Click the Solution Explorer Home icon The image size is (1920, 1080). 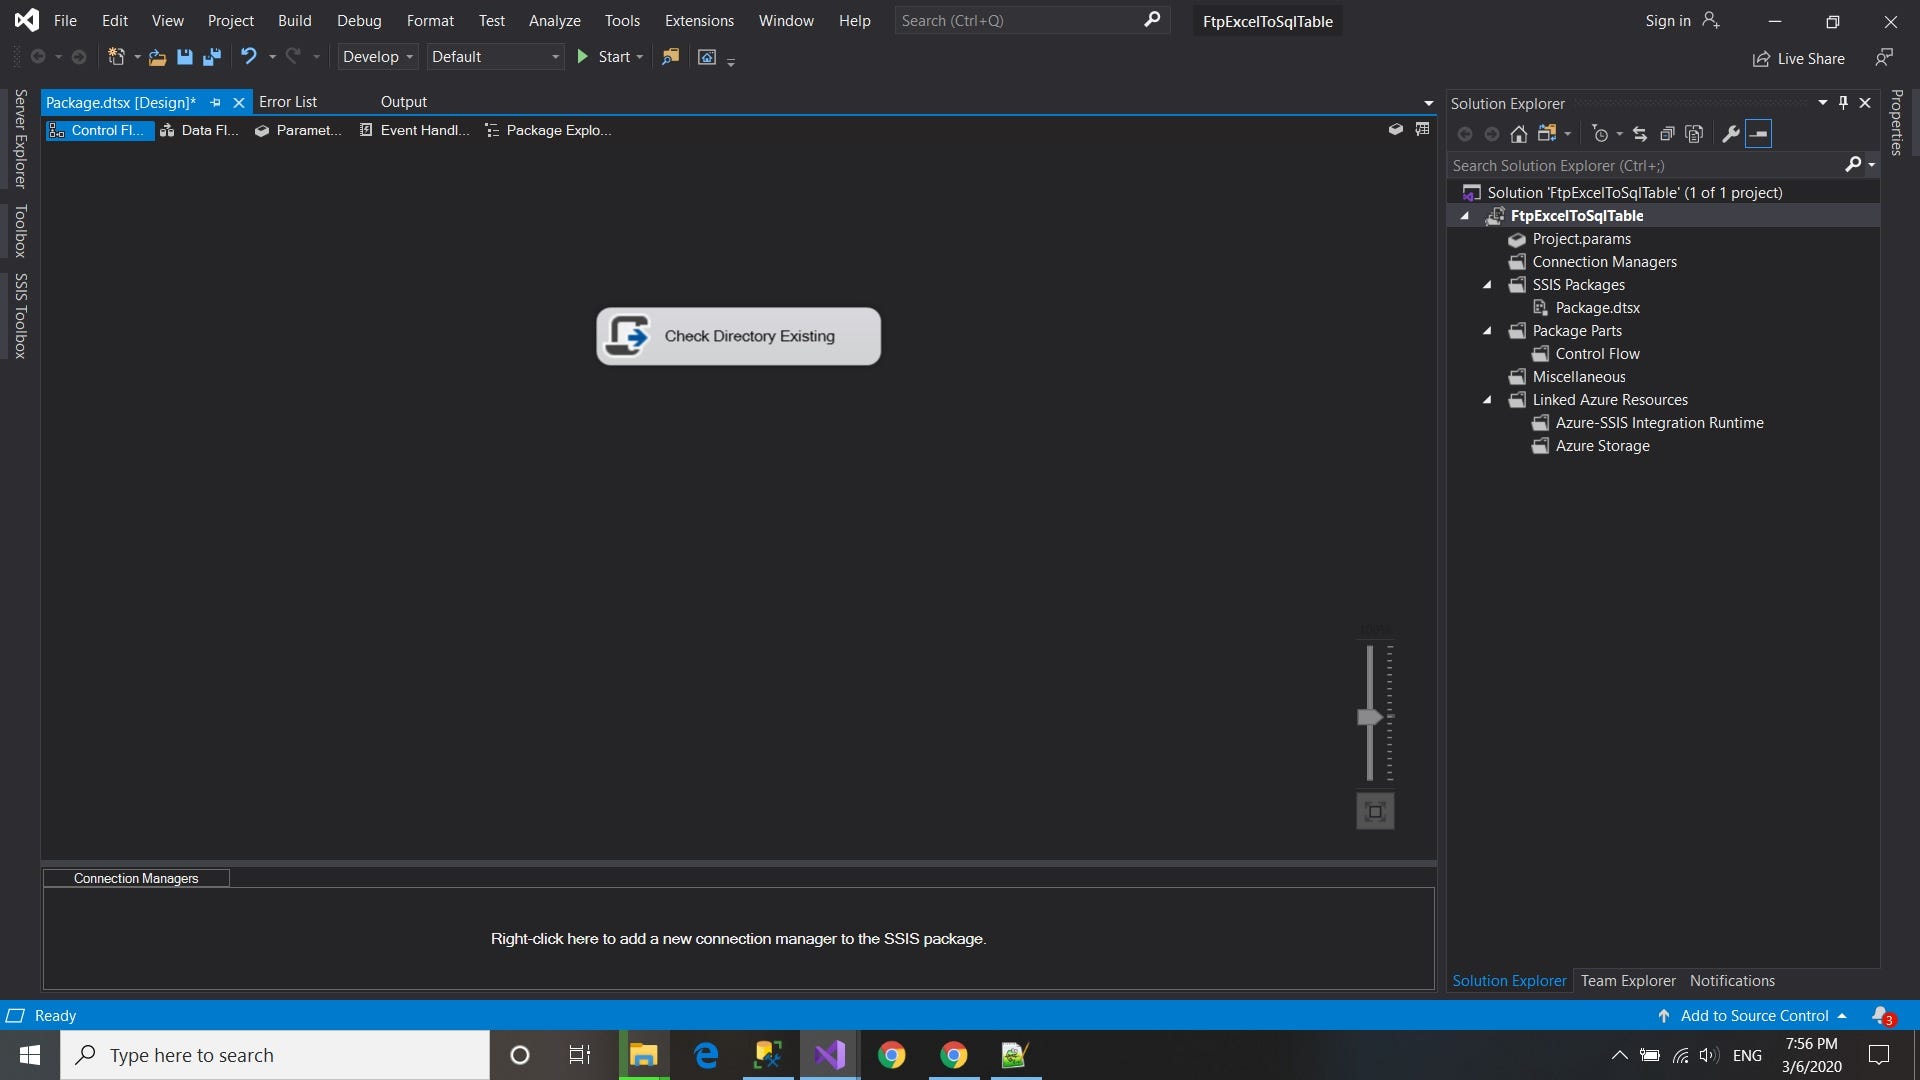tap(1519, 134)
